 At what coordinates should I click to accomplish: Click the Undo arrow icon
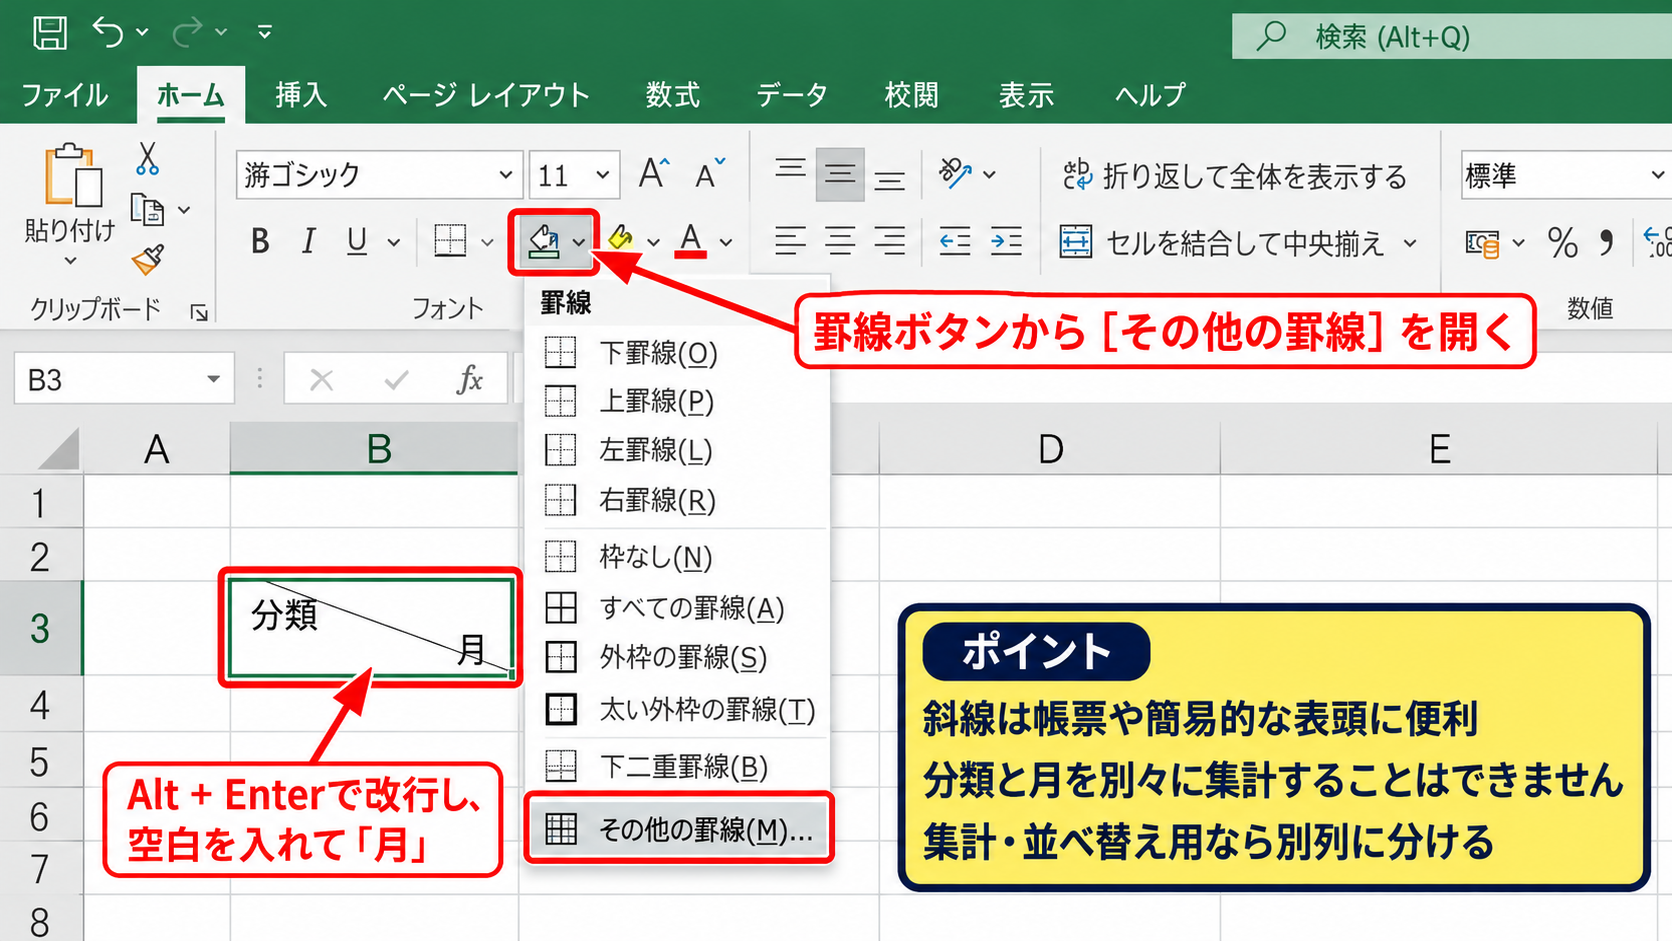108,32
